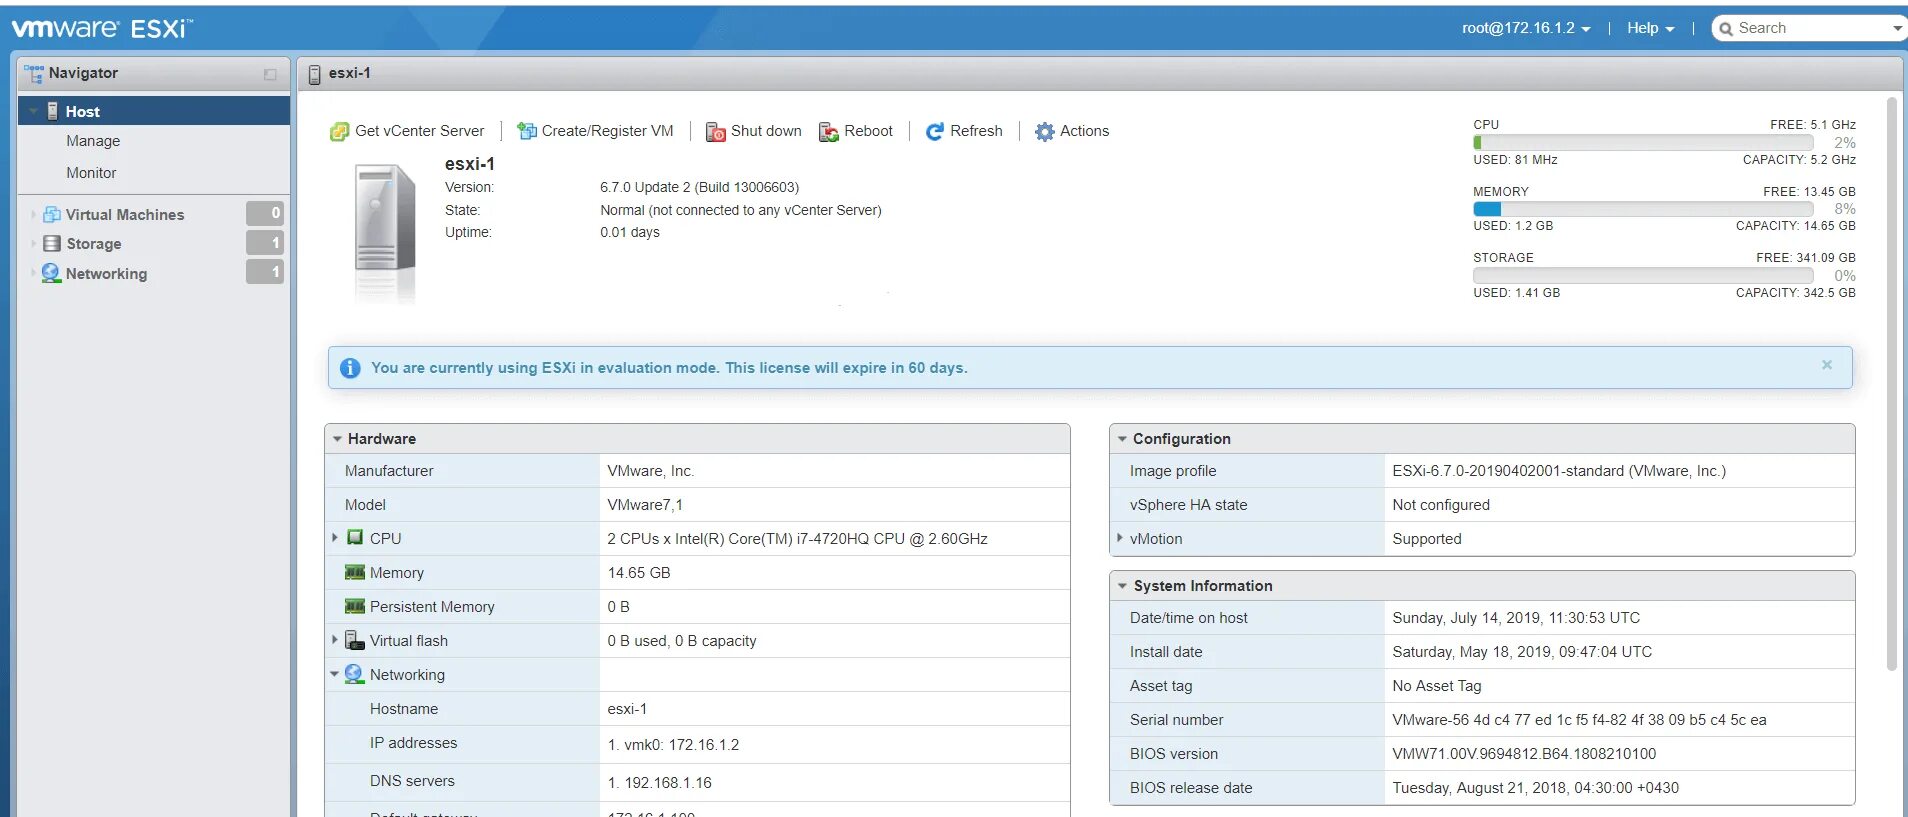Viewport: 1908px width, 817px height.
Task: Click the Refresh arrow icon
Action: [x=935, y=132]
